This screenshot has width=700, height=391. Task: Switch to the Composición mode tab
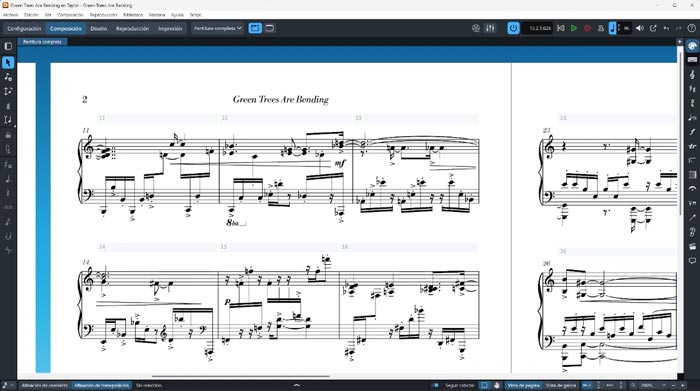click(66, 28)
